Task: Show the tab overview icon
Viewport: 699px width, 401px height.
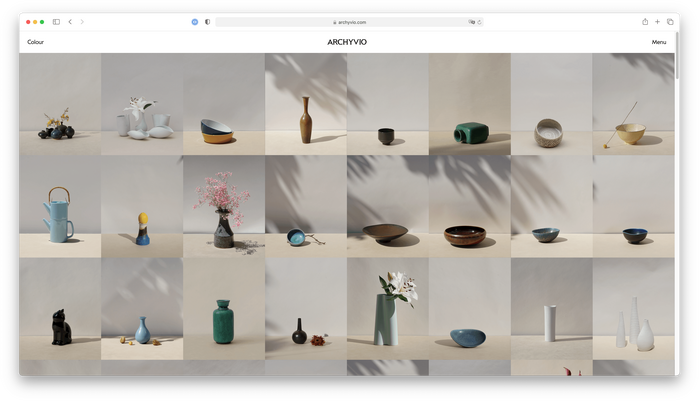Action: click(670, 22)
